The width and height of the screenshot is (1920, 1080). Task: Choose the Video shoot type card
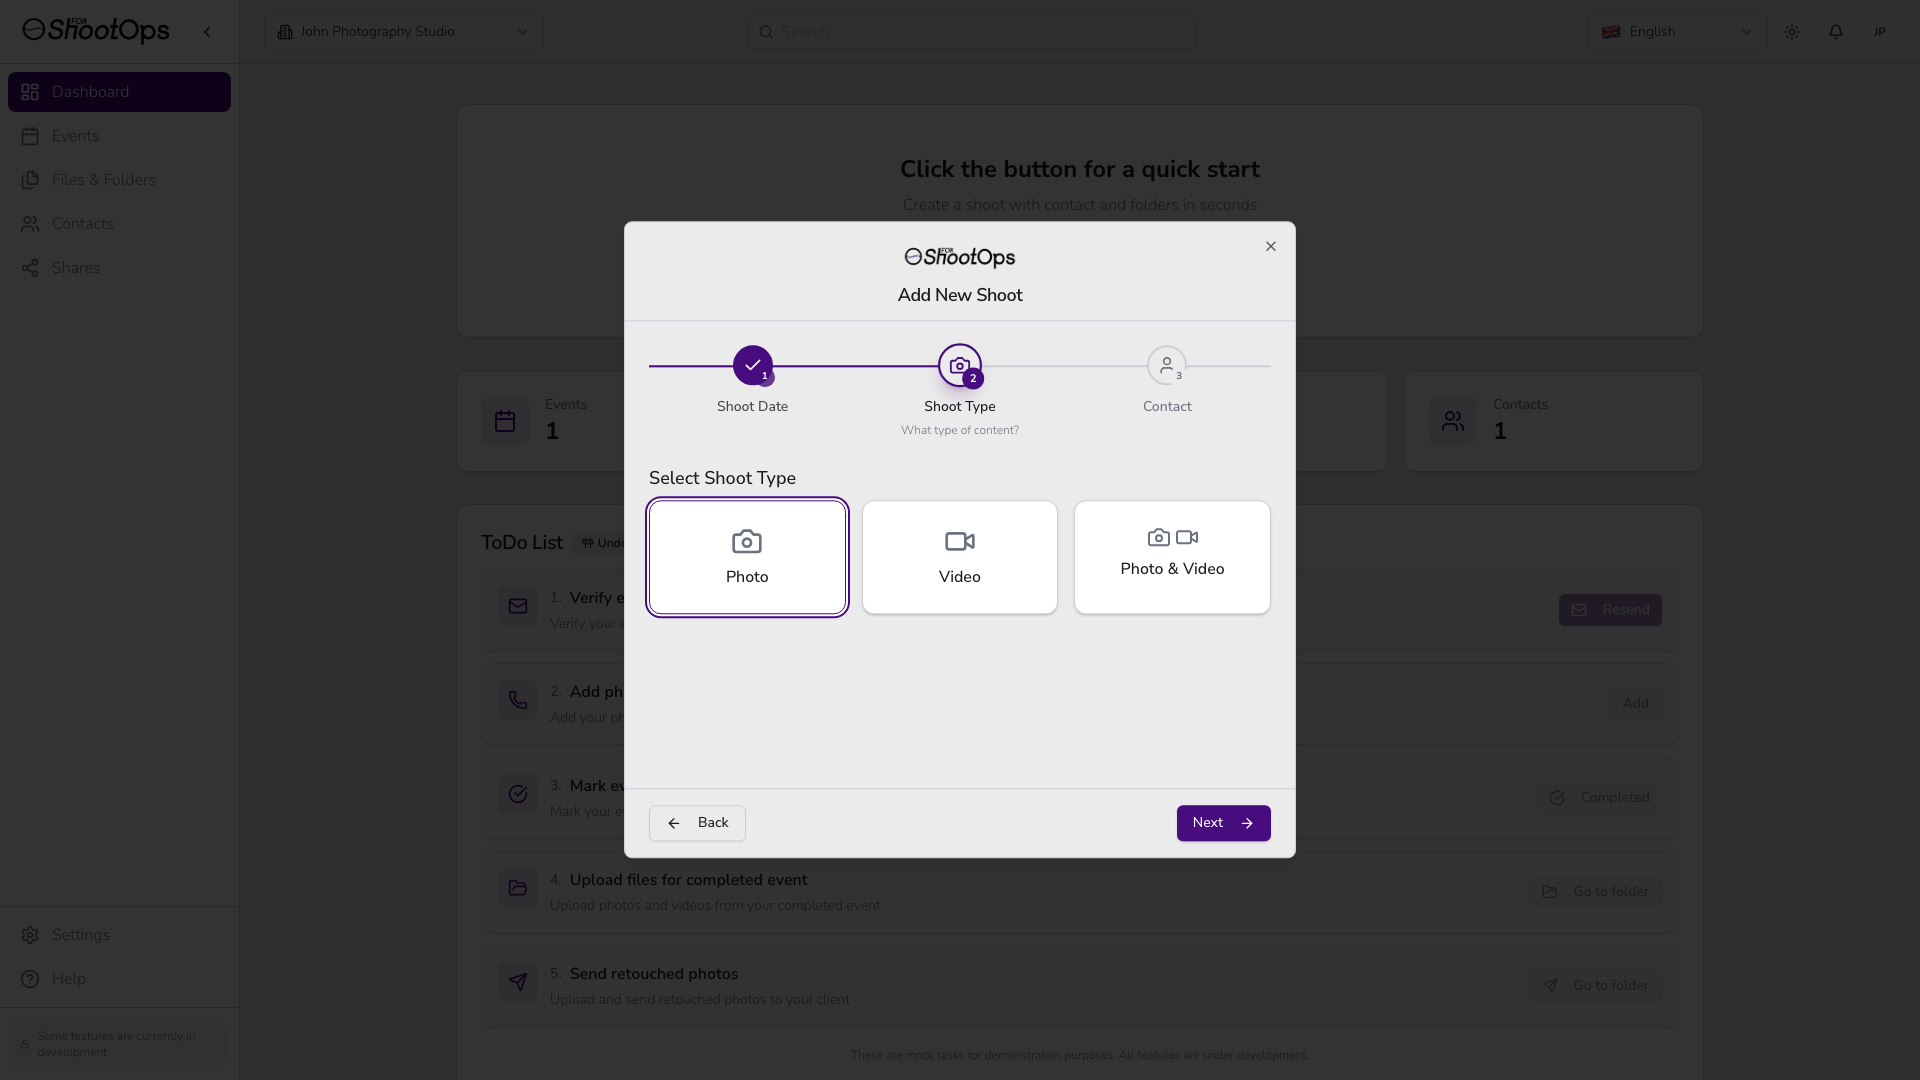pos(959,557)
